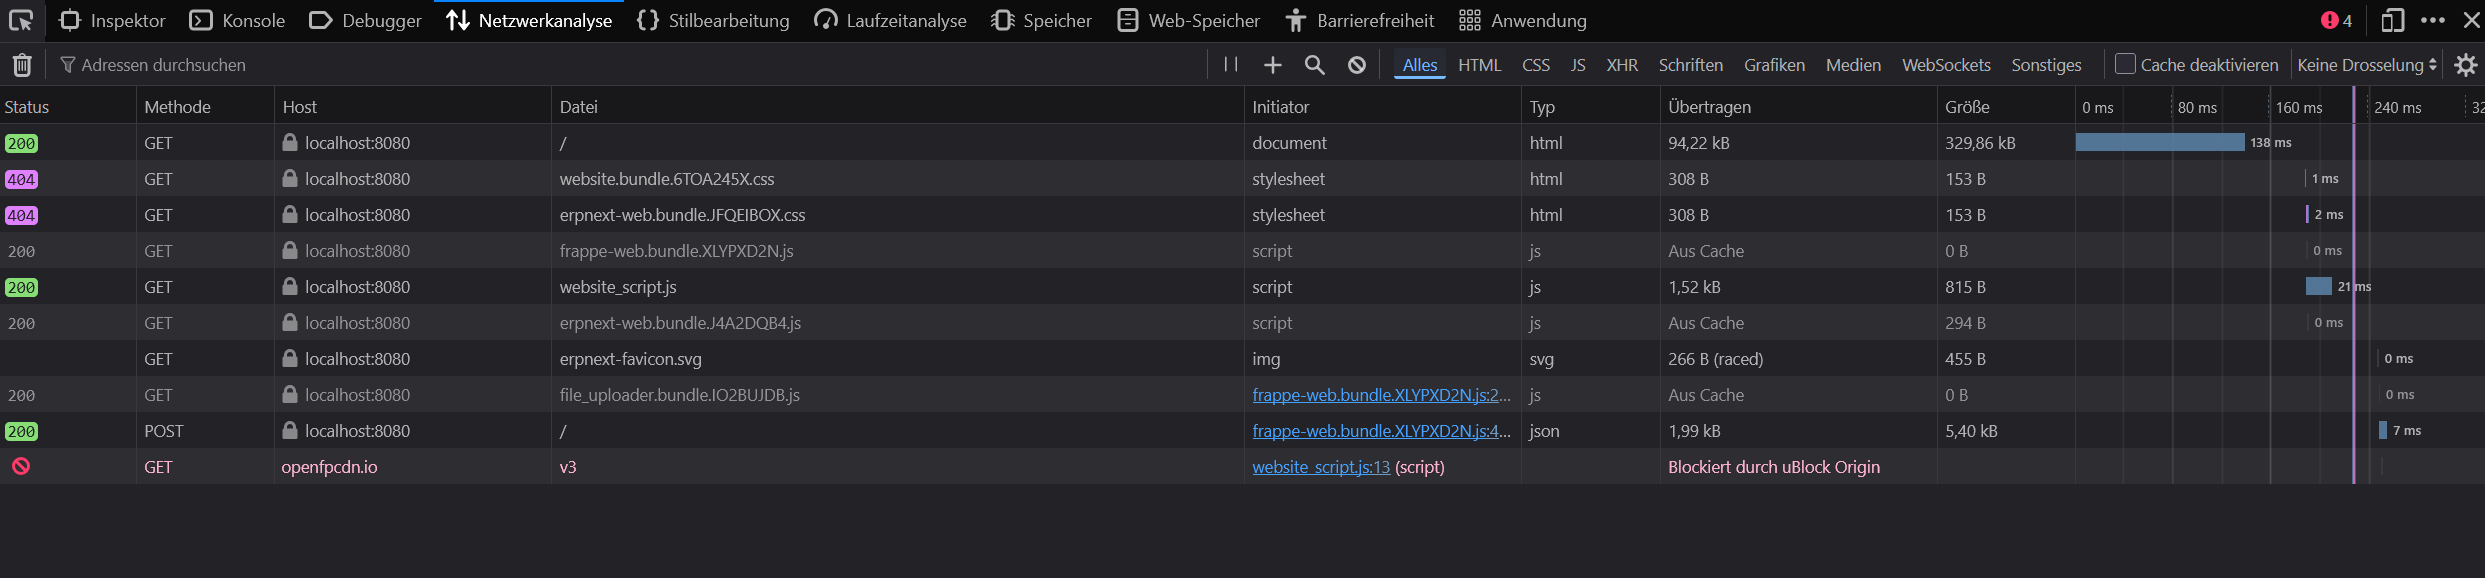Switch to the Debugger tab
Image resolution: width=2485 pixels, height=578 pixels.
366,20
